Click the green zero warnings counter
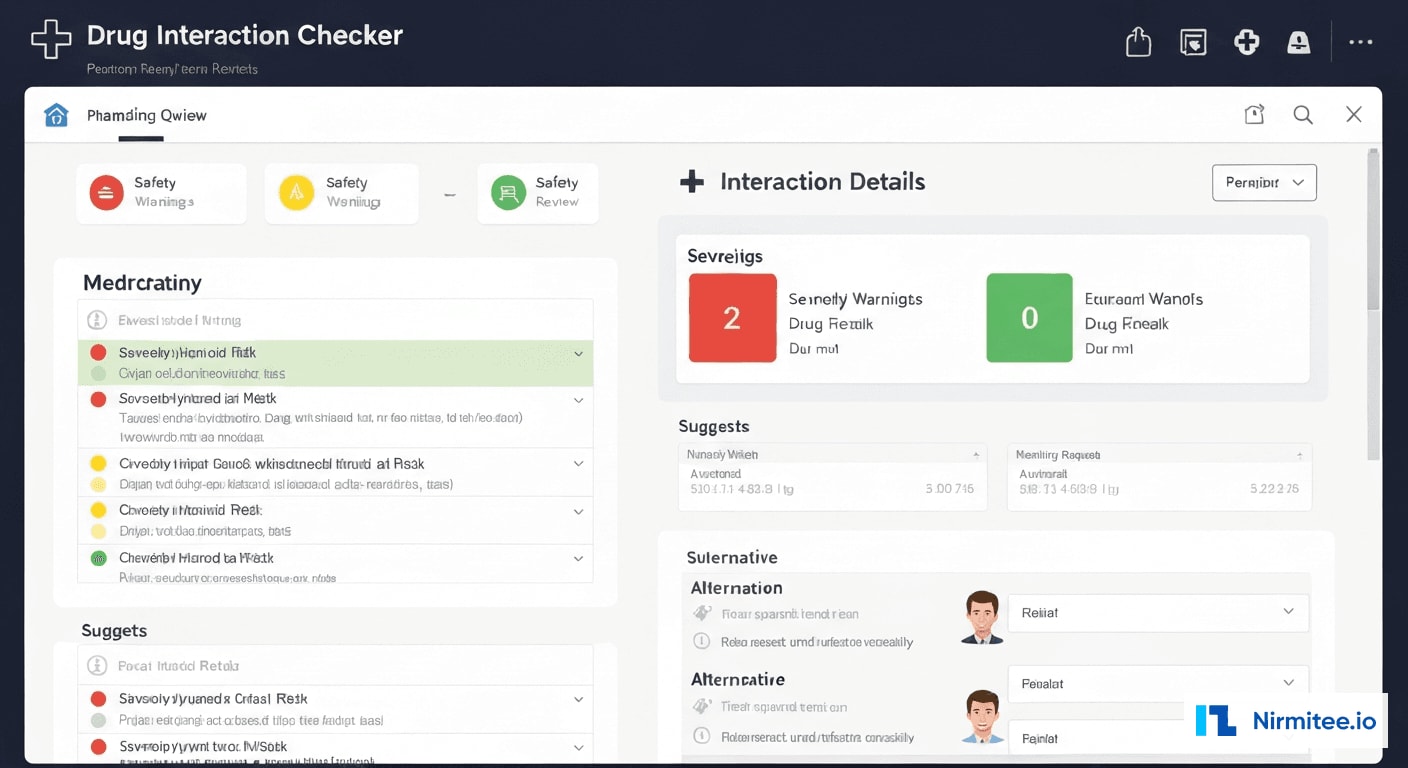This screenshot has width=1408, height=768. [x=1029, y=317]
